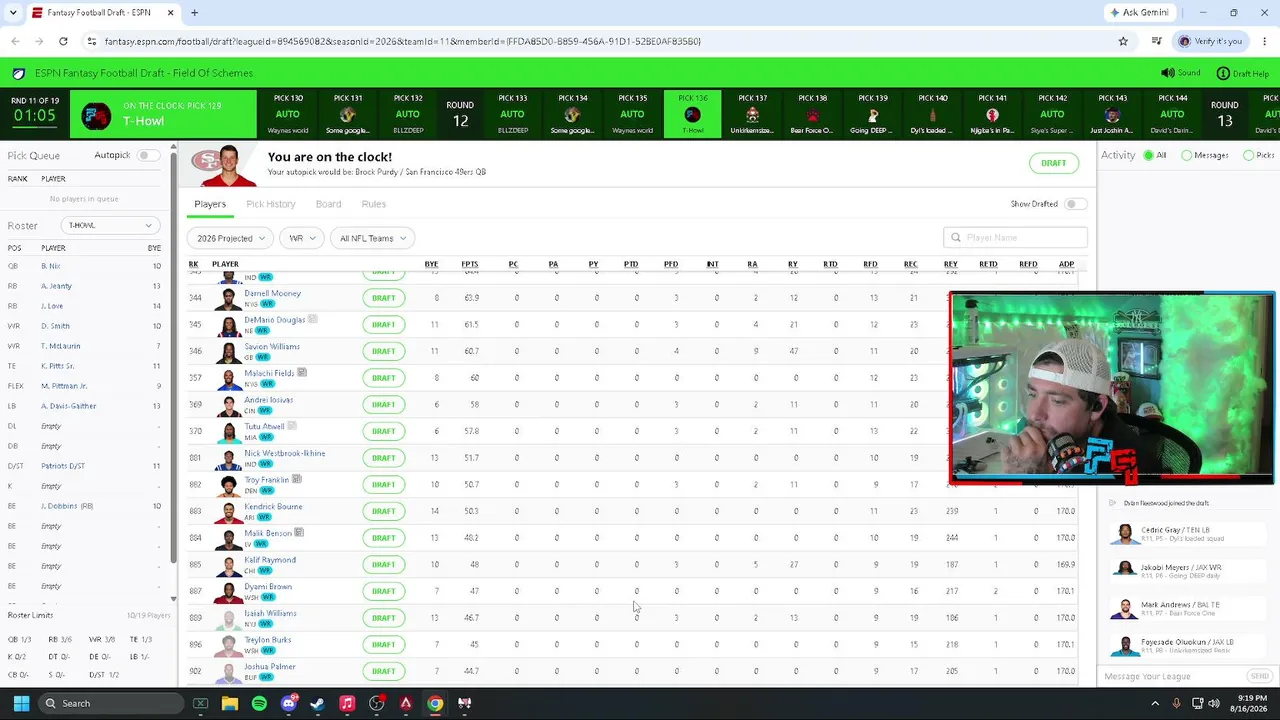
Task: Open Discord from the taskbar
Action: (x=289, y=703)
